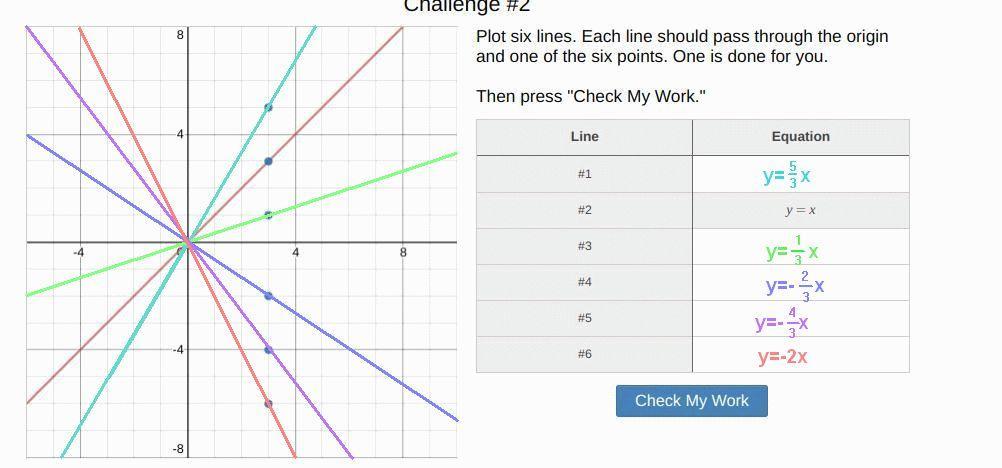Viewport: 1002px width, 468px height.
Task: Select the #1 line label cell
Action: coord(584,174)
